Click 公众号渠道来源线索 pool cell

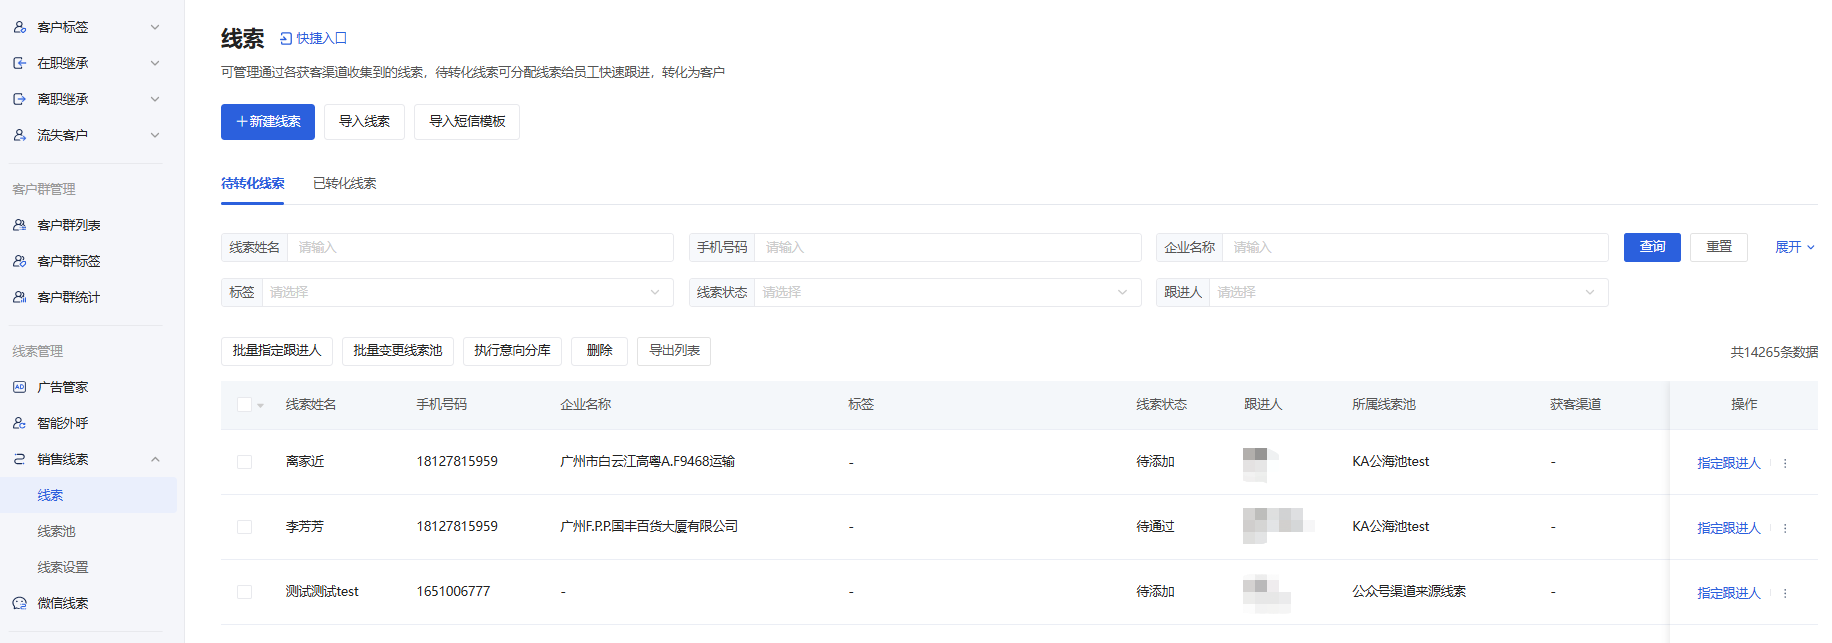pos(1409,592)
